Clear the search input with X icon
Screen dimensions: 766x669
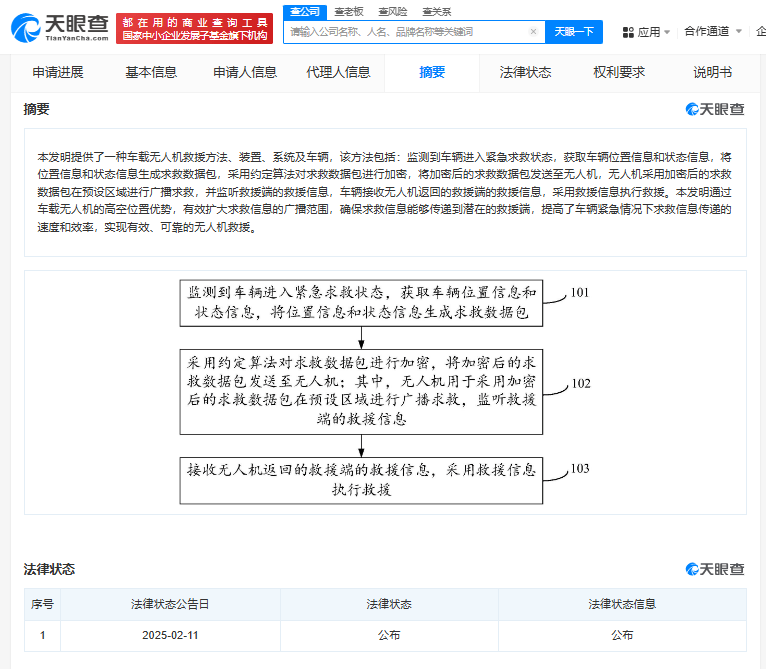pos(533,32)
